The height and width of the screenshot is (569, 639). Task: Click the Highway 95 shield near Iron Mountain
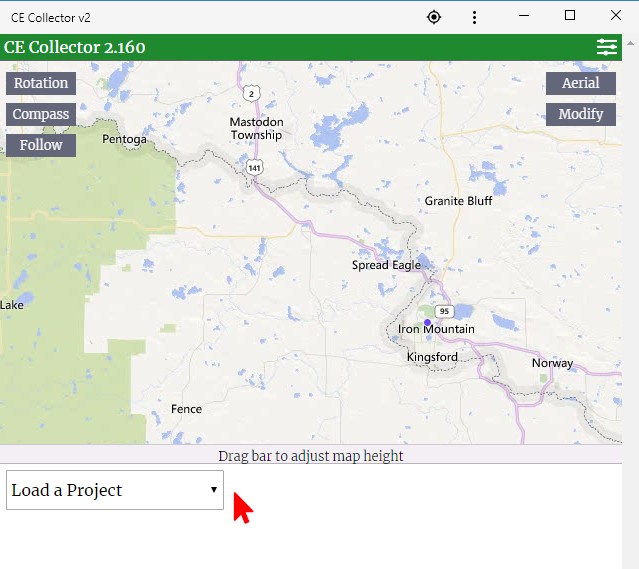tap(444, 310)
